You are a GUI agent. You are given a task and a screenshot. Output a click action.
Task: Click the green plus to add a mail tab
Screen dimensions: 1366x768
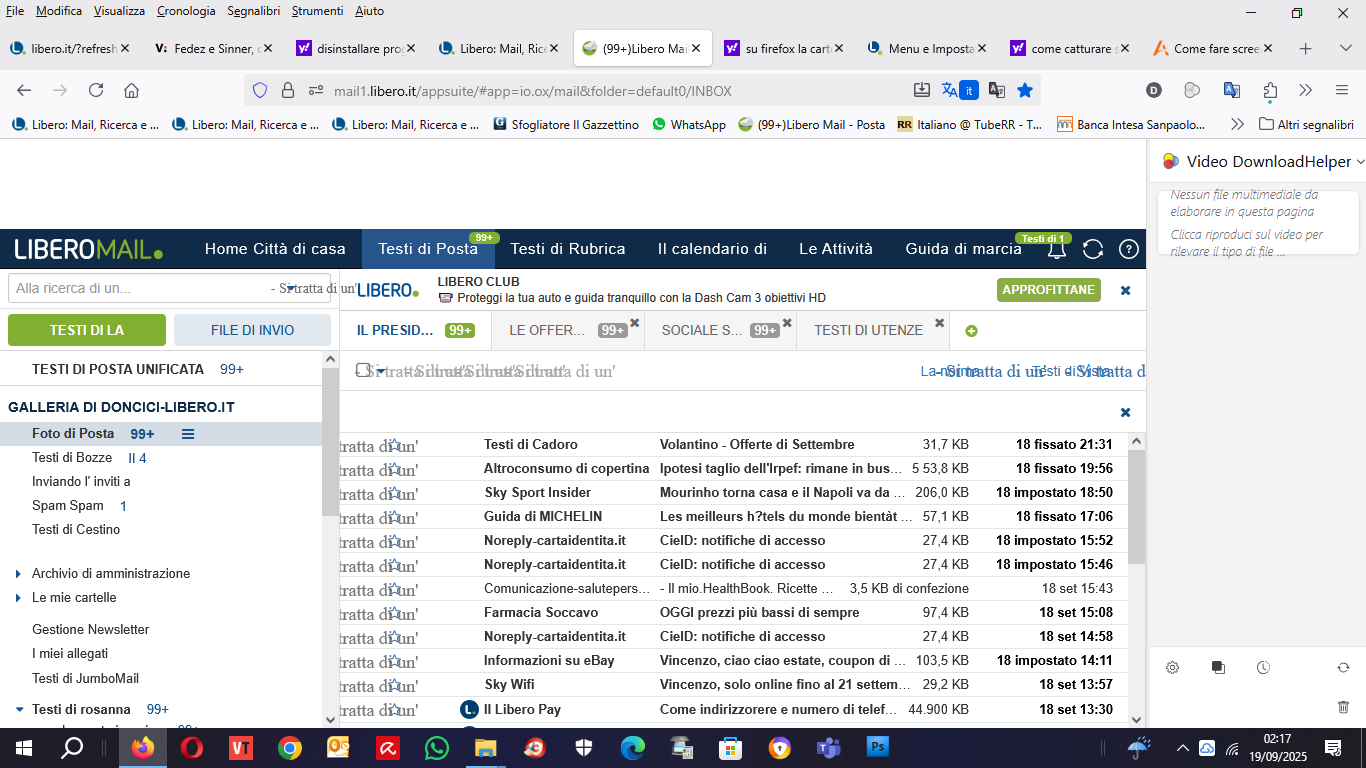971,331
